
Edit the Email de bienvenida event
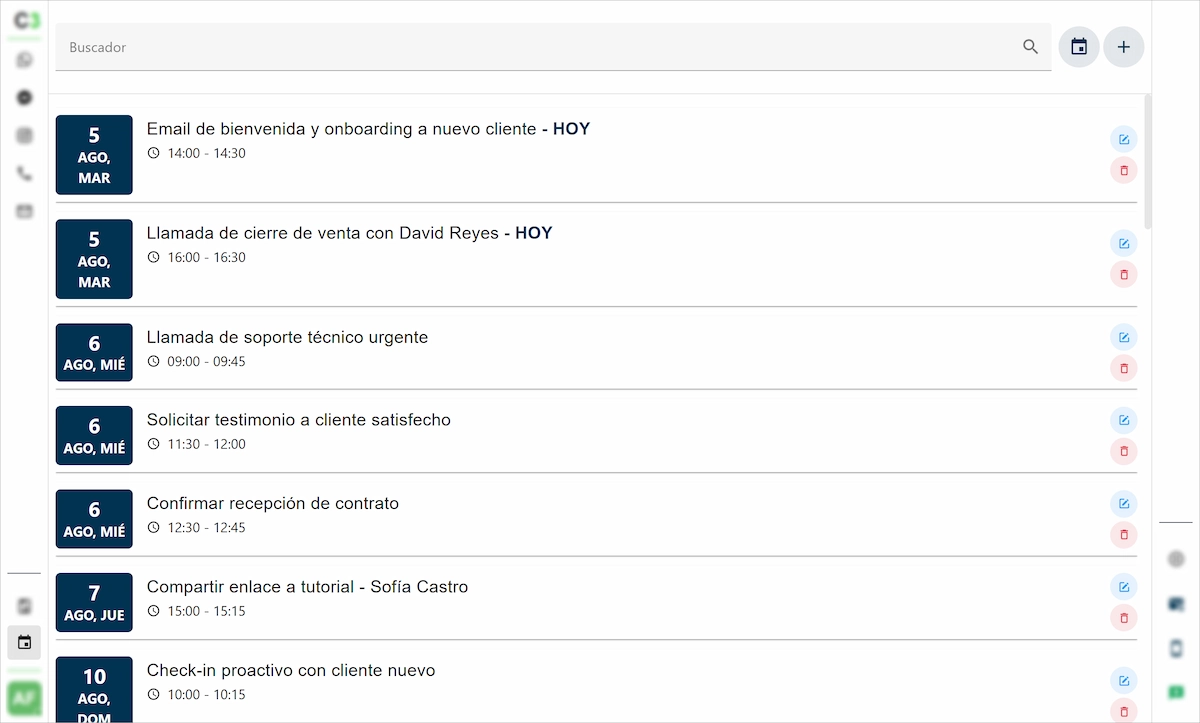[1123, 140]
